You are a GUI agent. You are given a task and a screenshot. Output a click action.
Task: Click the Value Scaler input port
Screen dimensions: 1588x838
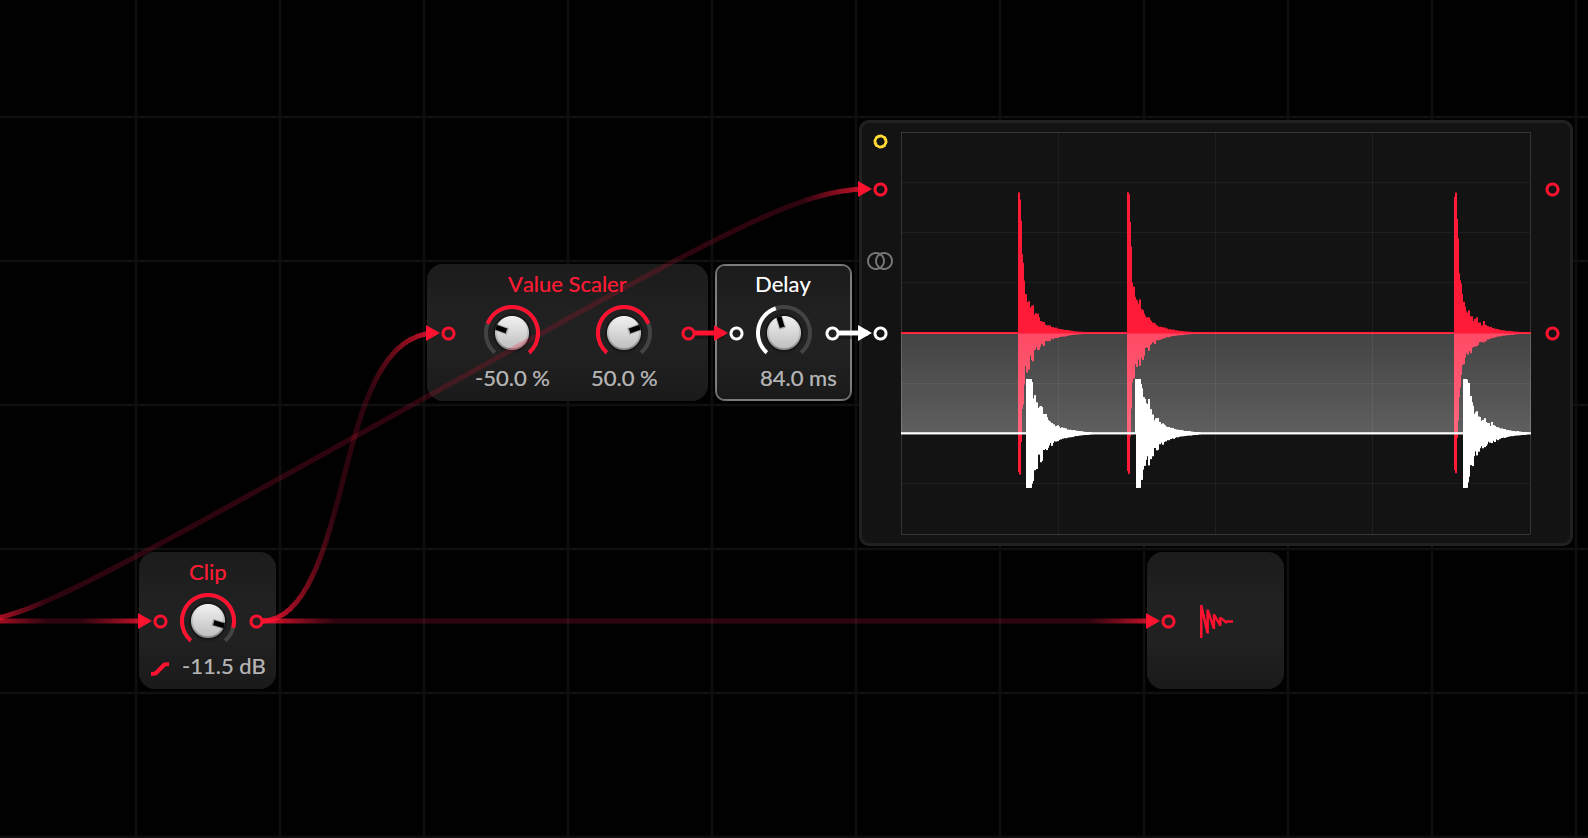tap(448, 333)
